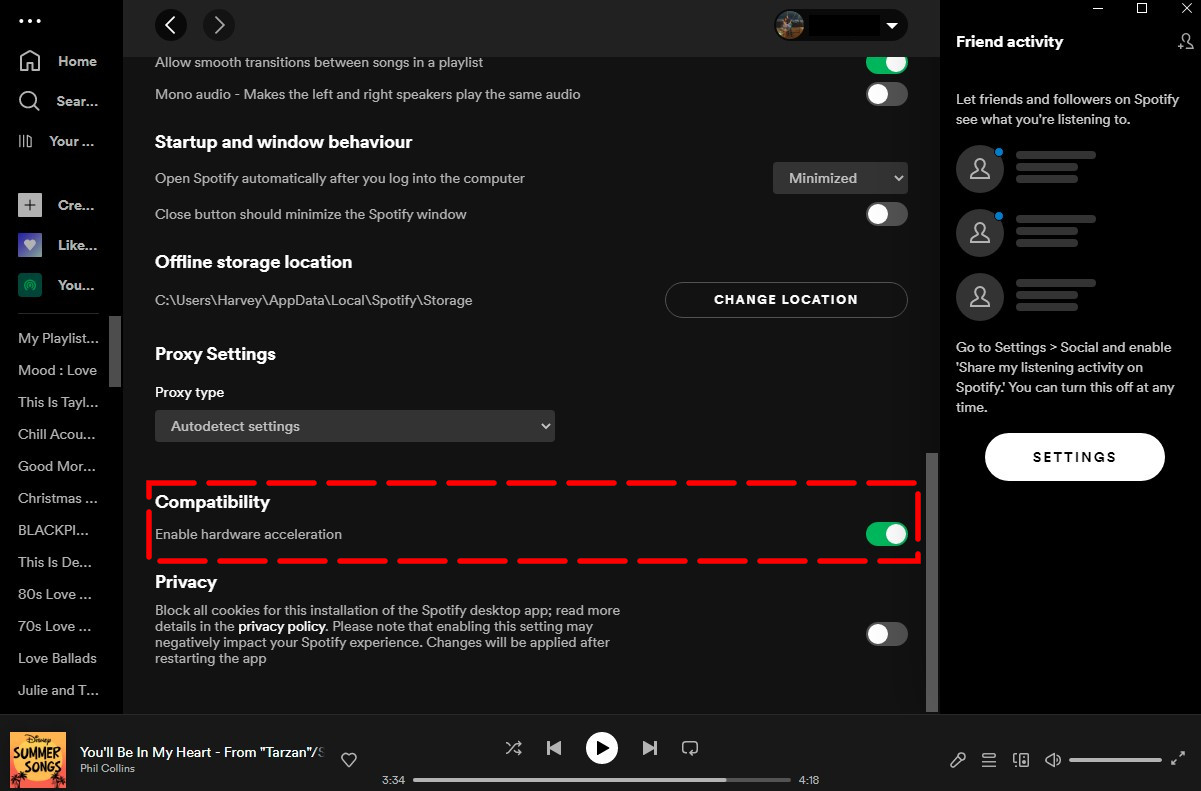The width and height of the screenshot is (1201, 791).
Task: Go to Home from the sidebar
Action: [x=60, y=61]
